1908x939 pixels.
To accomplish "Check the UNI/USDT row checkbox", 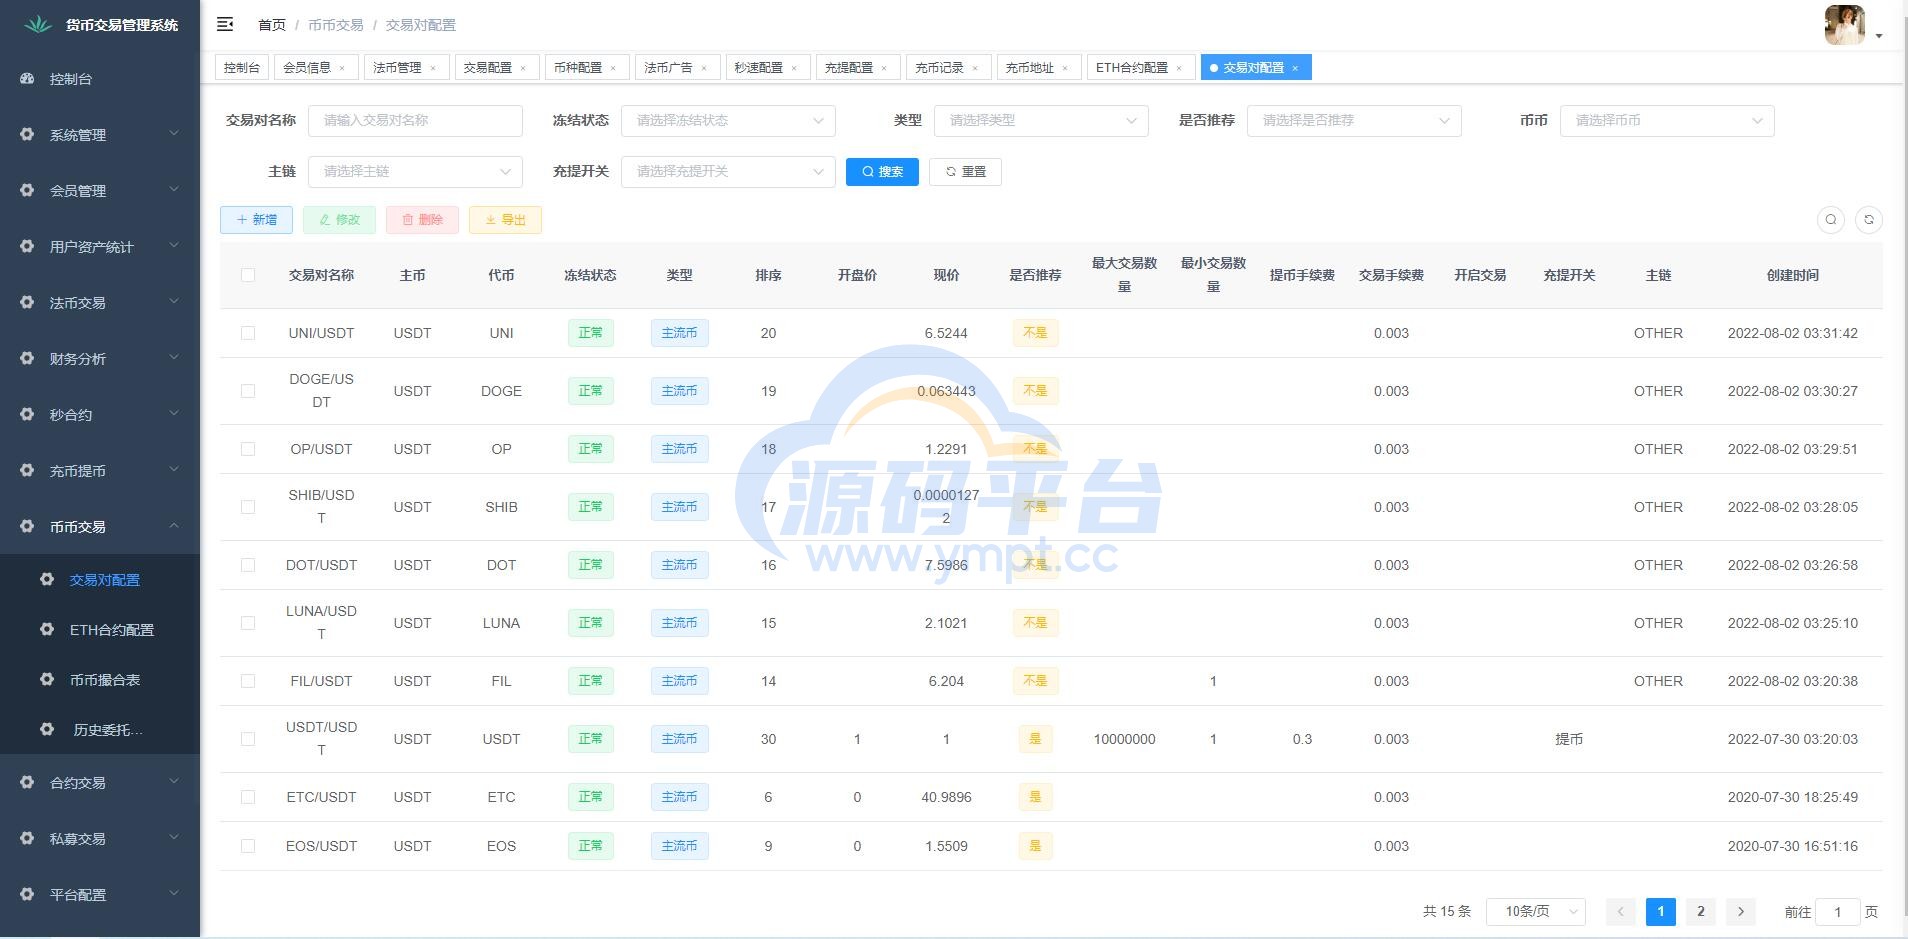I will coord(248,333).
